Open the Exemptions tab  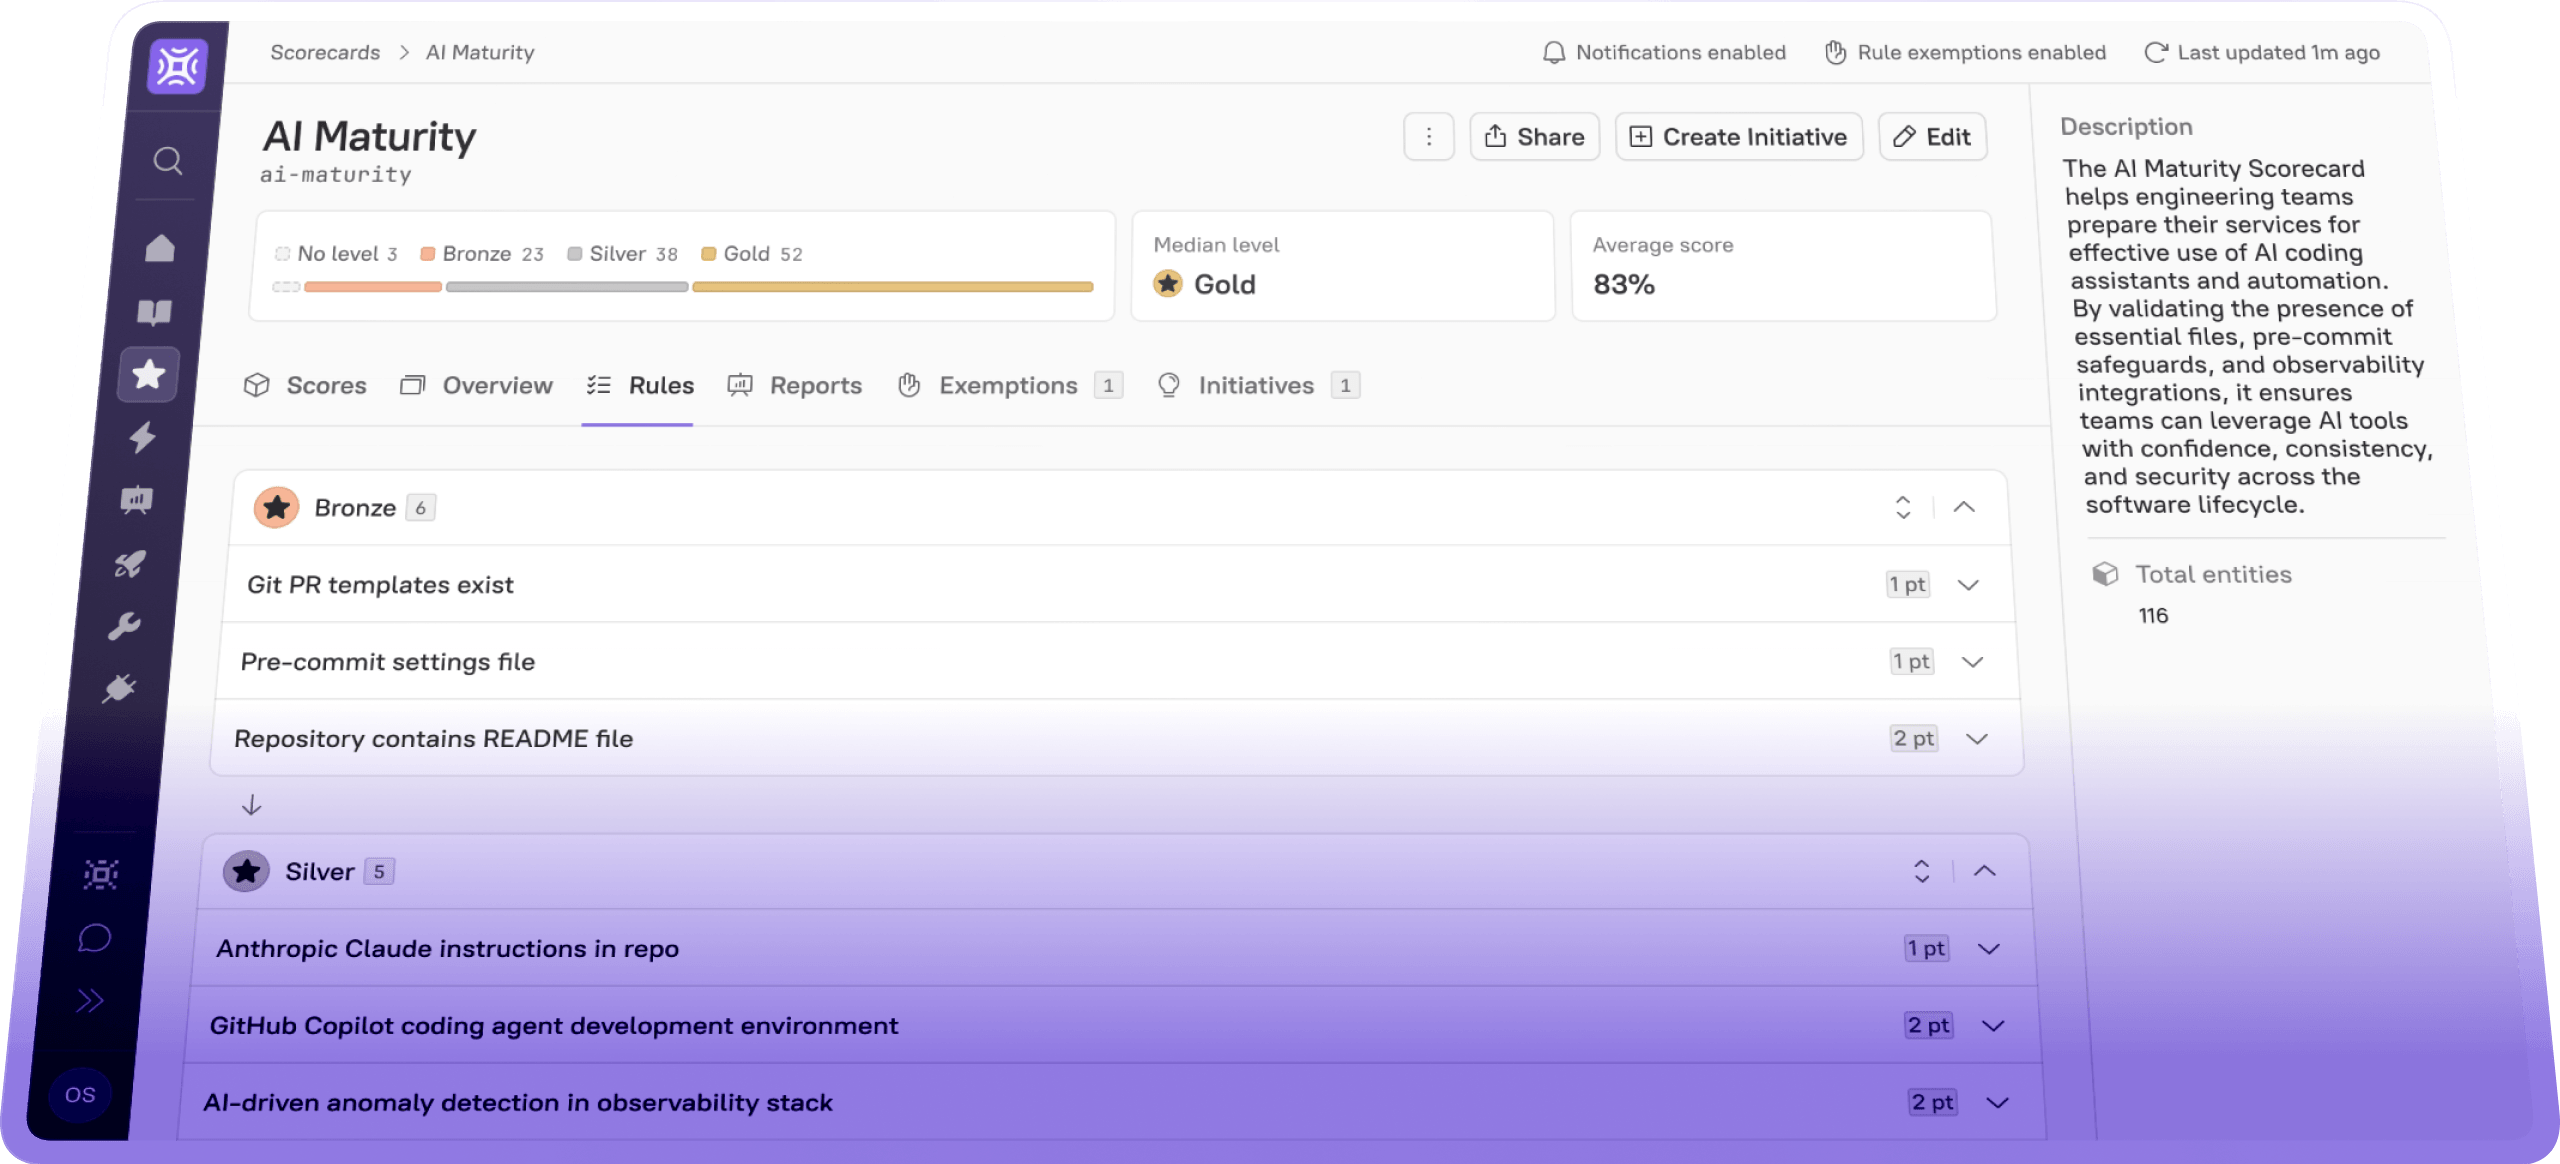pos(1007,385)
